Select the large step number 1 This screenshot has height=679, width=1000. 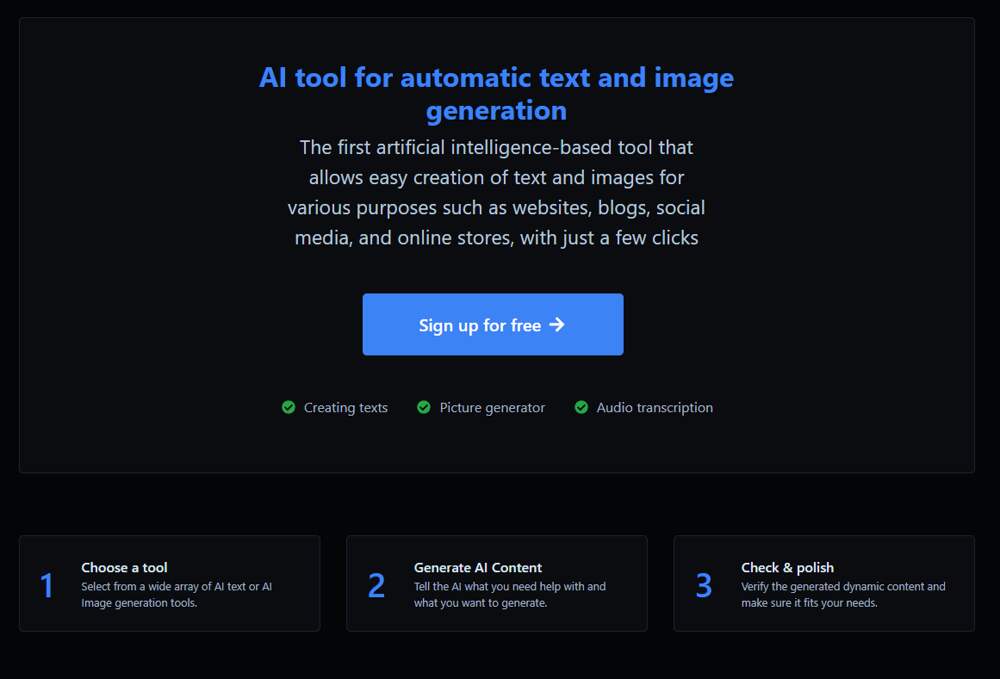(47, 586)
